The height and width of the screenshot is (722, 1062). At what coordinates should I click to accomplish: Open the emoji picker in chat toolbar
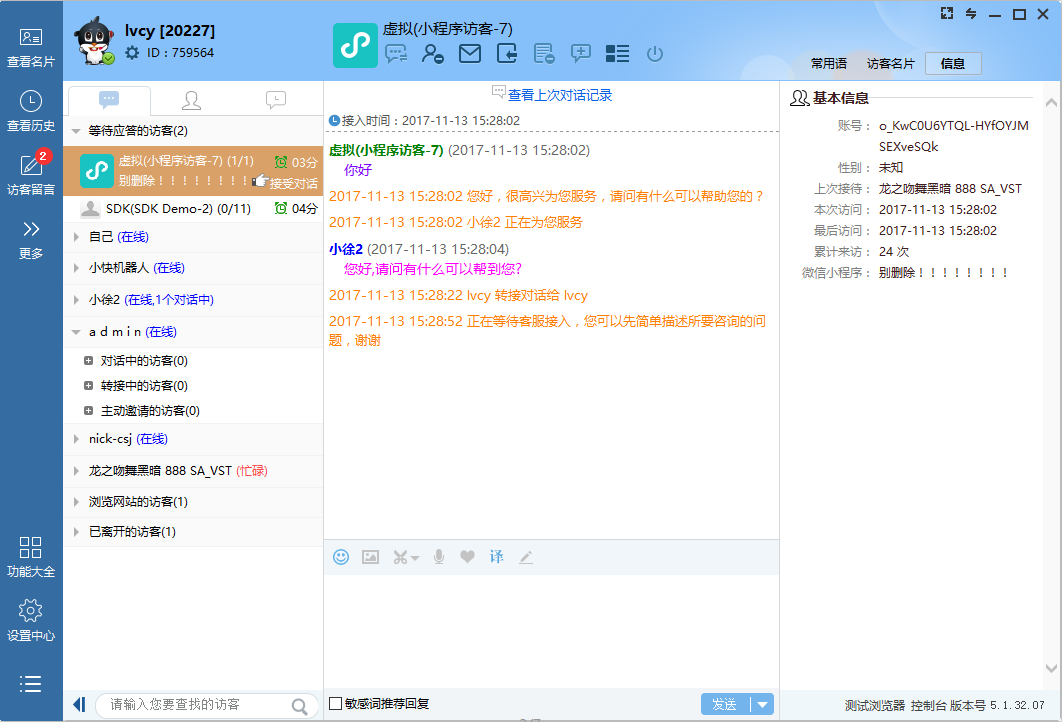[x=341, y=557]
